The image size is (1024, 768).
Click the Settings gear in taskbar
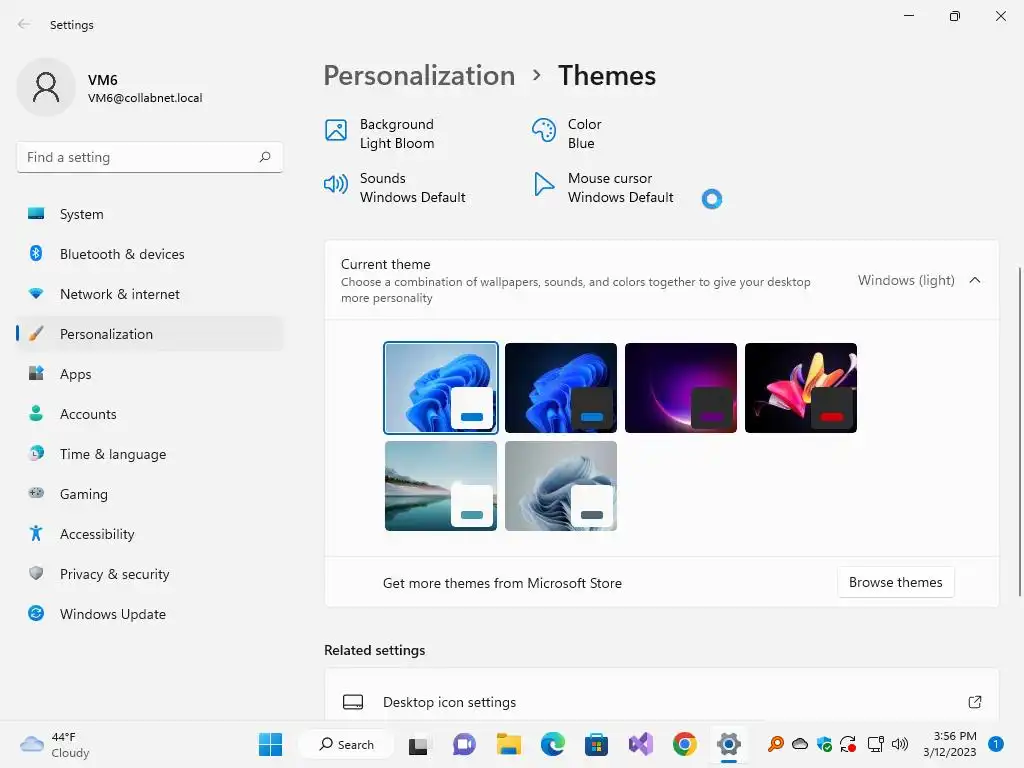[729, 744]
